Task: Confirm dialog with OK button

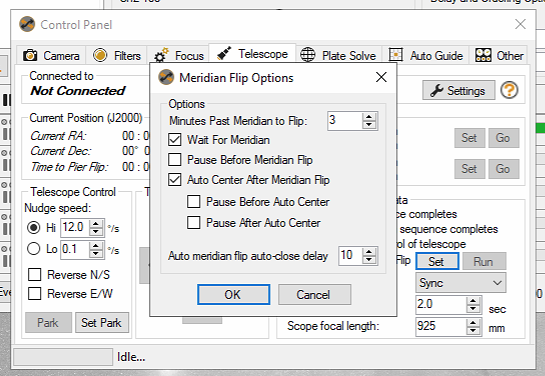Action: coord(233,295)
